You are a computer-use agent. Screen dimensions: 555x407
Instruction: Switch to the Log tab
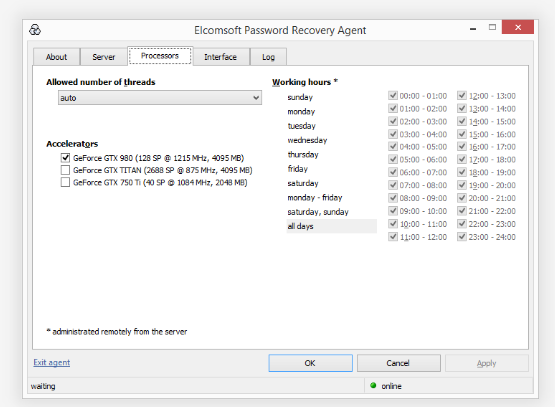pyautogui.click(x=268, y=57)
